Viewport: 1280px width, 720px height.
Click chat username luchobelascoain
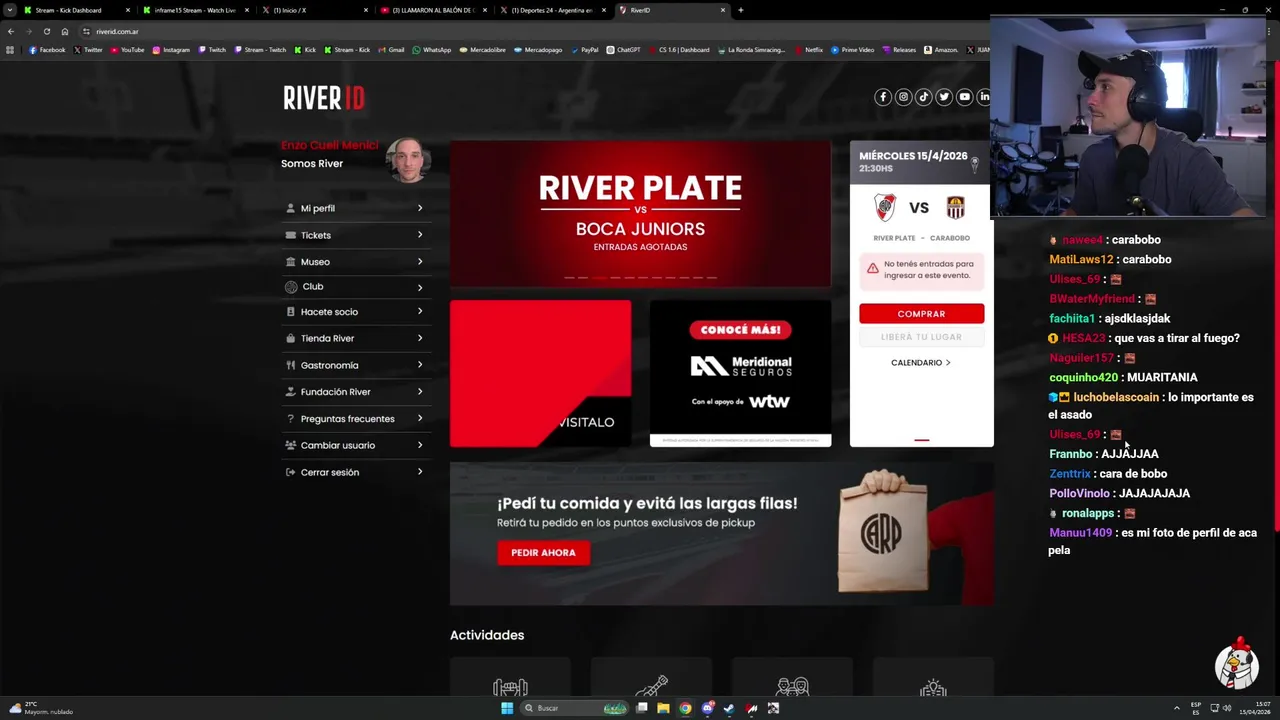click(1116, 397)
